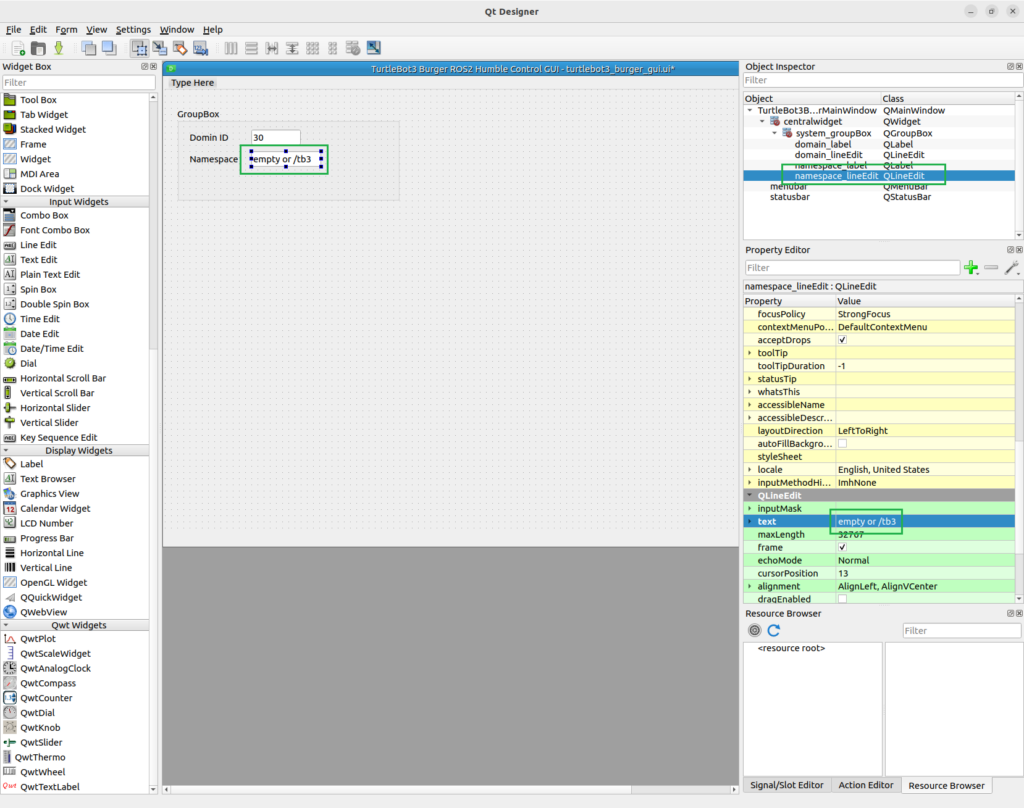This screenshot has width=1024, height=808.
Task: Select the QwtPlot widget
Action: click(x=38, y=639)
